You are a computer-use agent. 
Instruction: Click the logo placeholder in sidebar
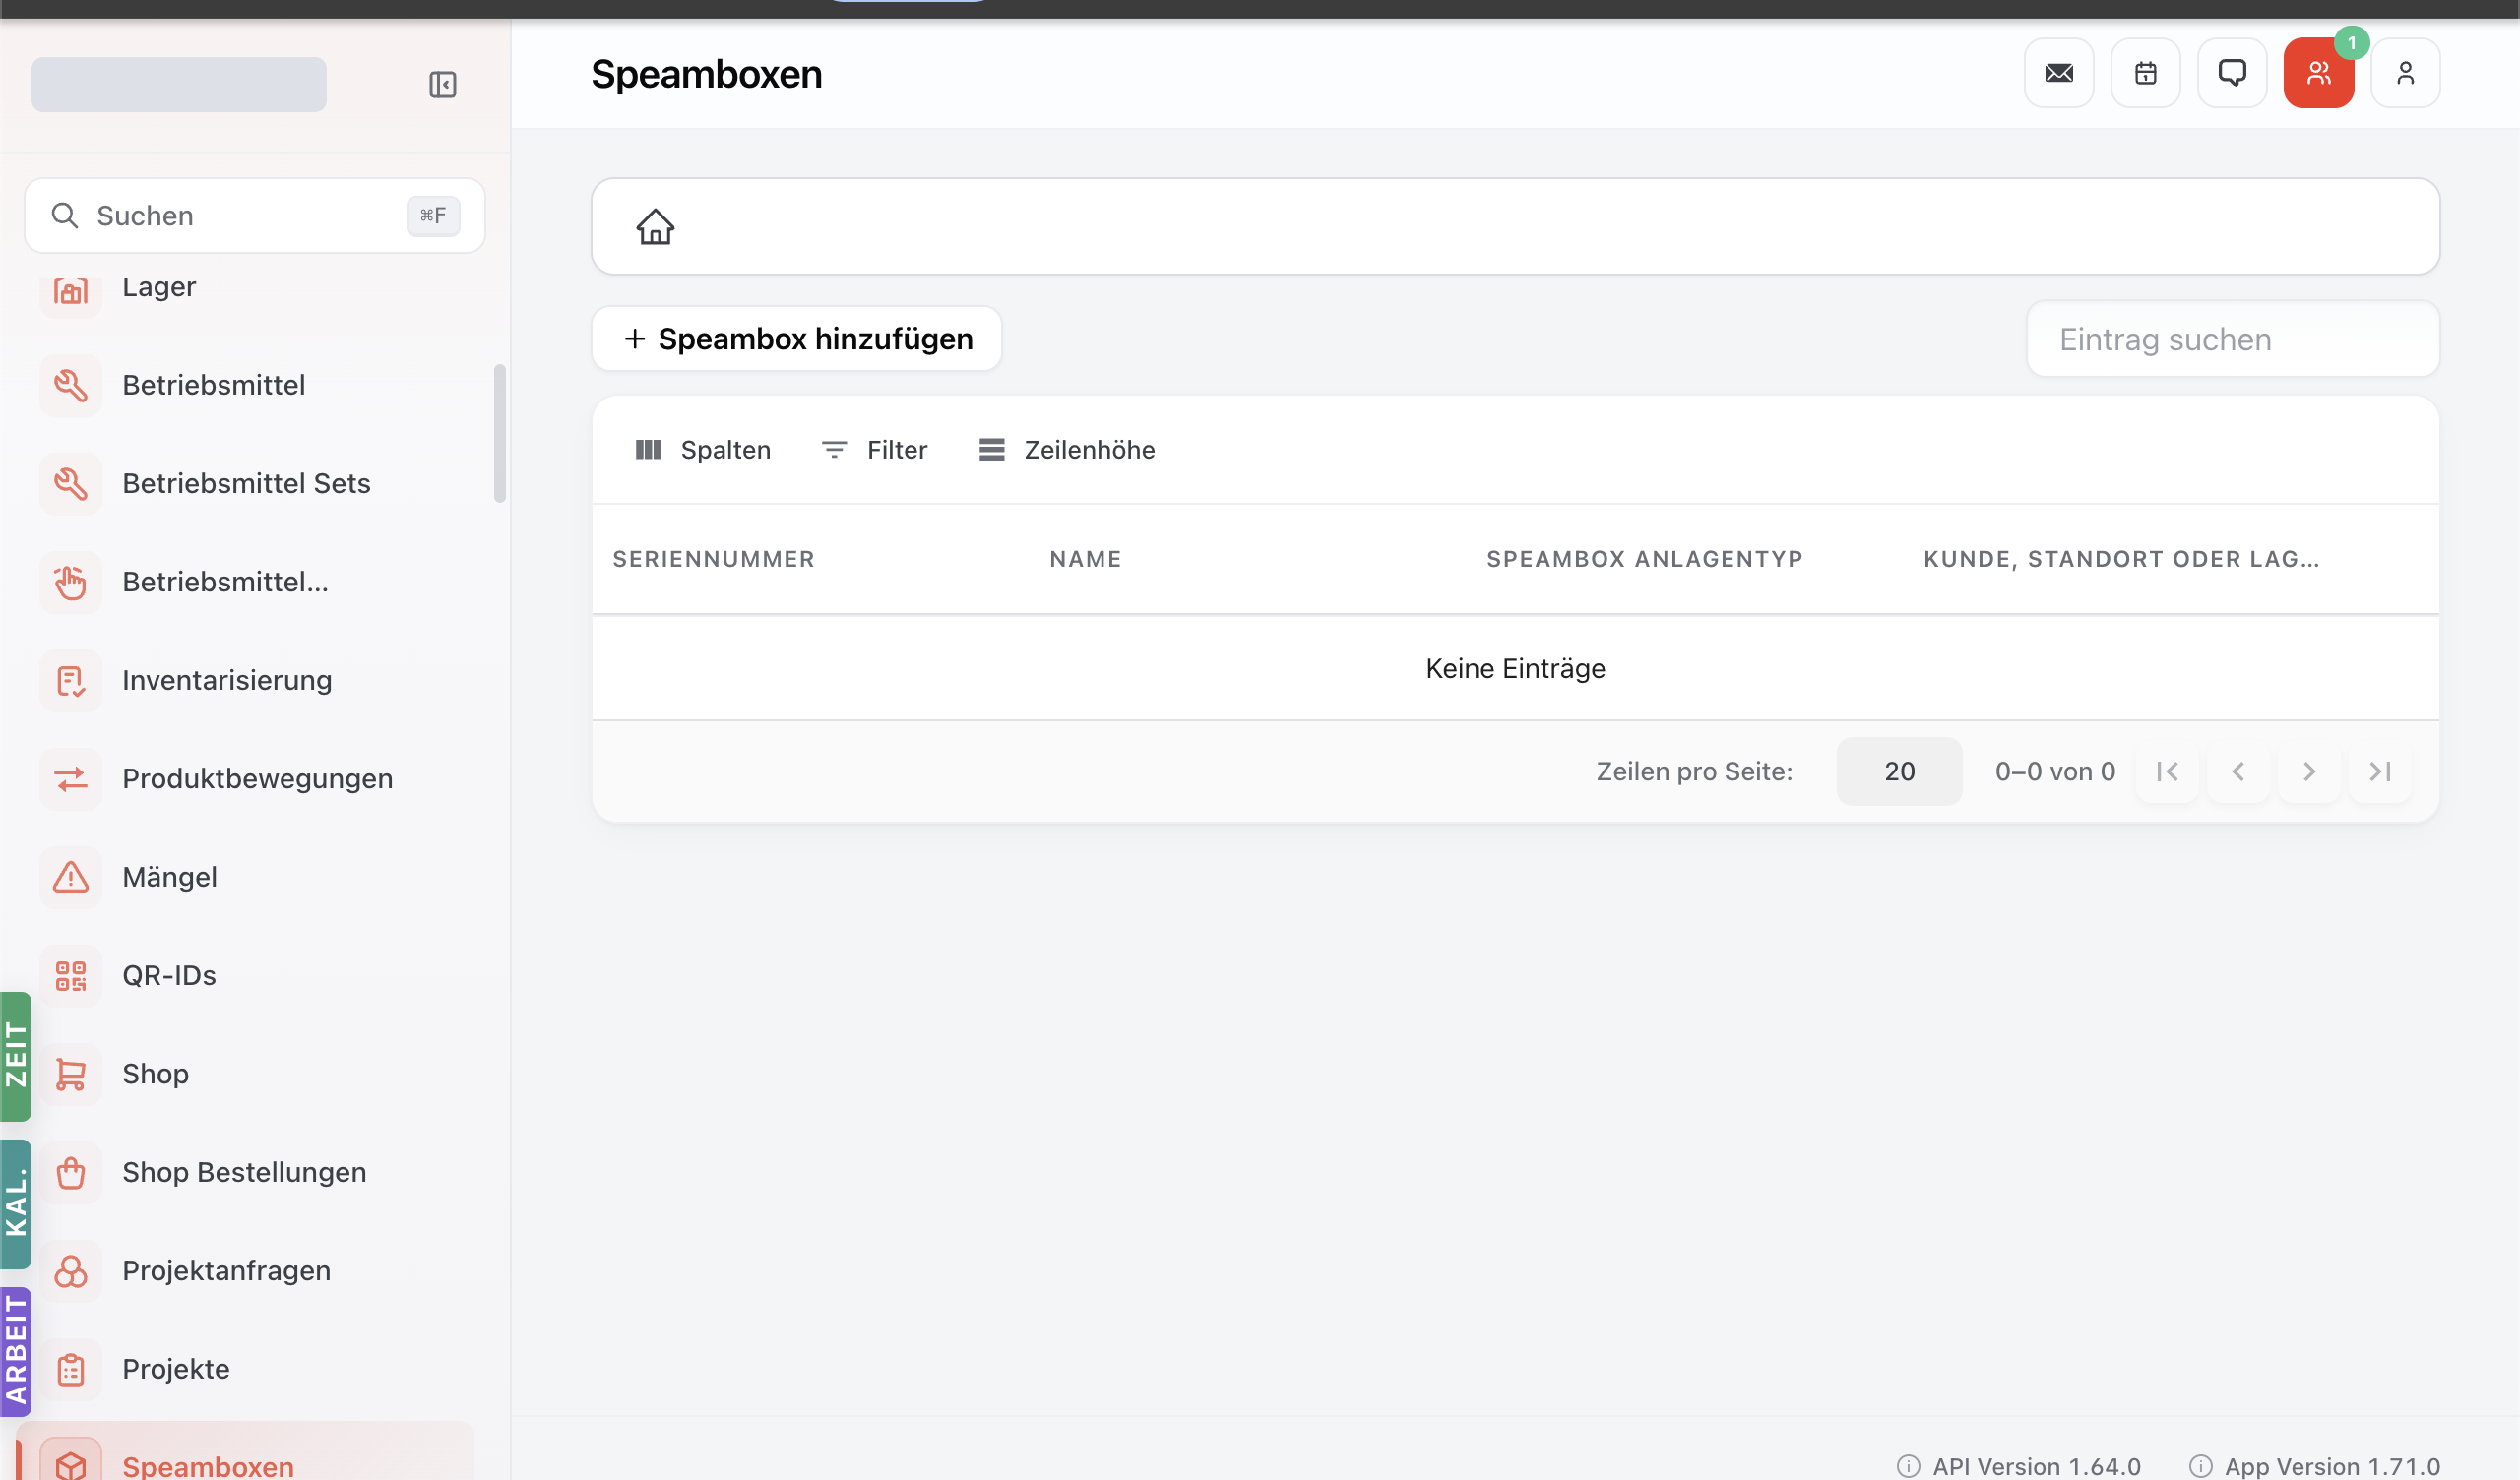pyautogui.click(x=178, y=84)
